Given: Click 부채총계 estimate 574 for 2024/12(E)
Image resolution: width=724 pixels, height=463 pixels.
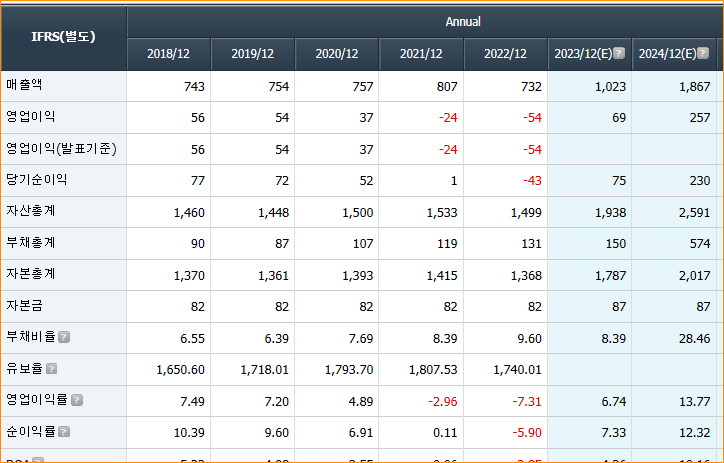Looking at the screenshot, I should pyautogui.click(x=700, y=244).
